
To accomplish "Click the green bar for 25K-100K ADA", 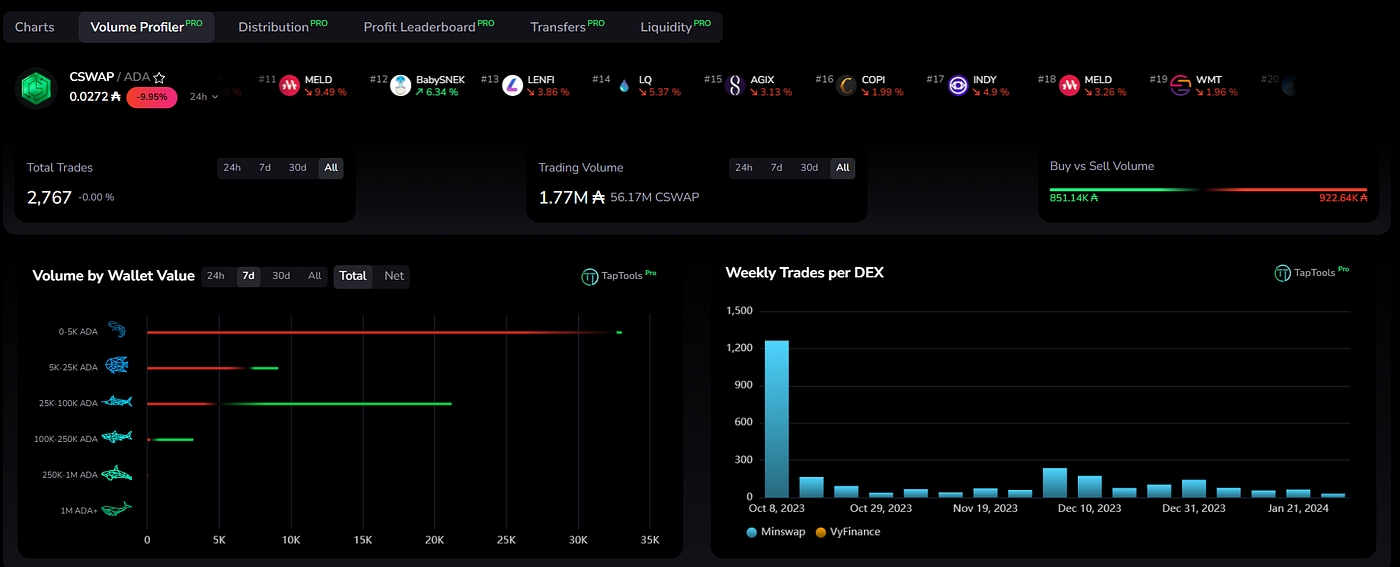I will [336, 404].
